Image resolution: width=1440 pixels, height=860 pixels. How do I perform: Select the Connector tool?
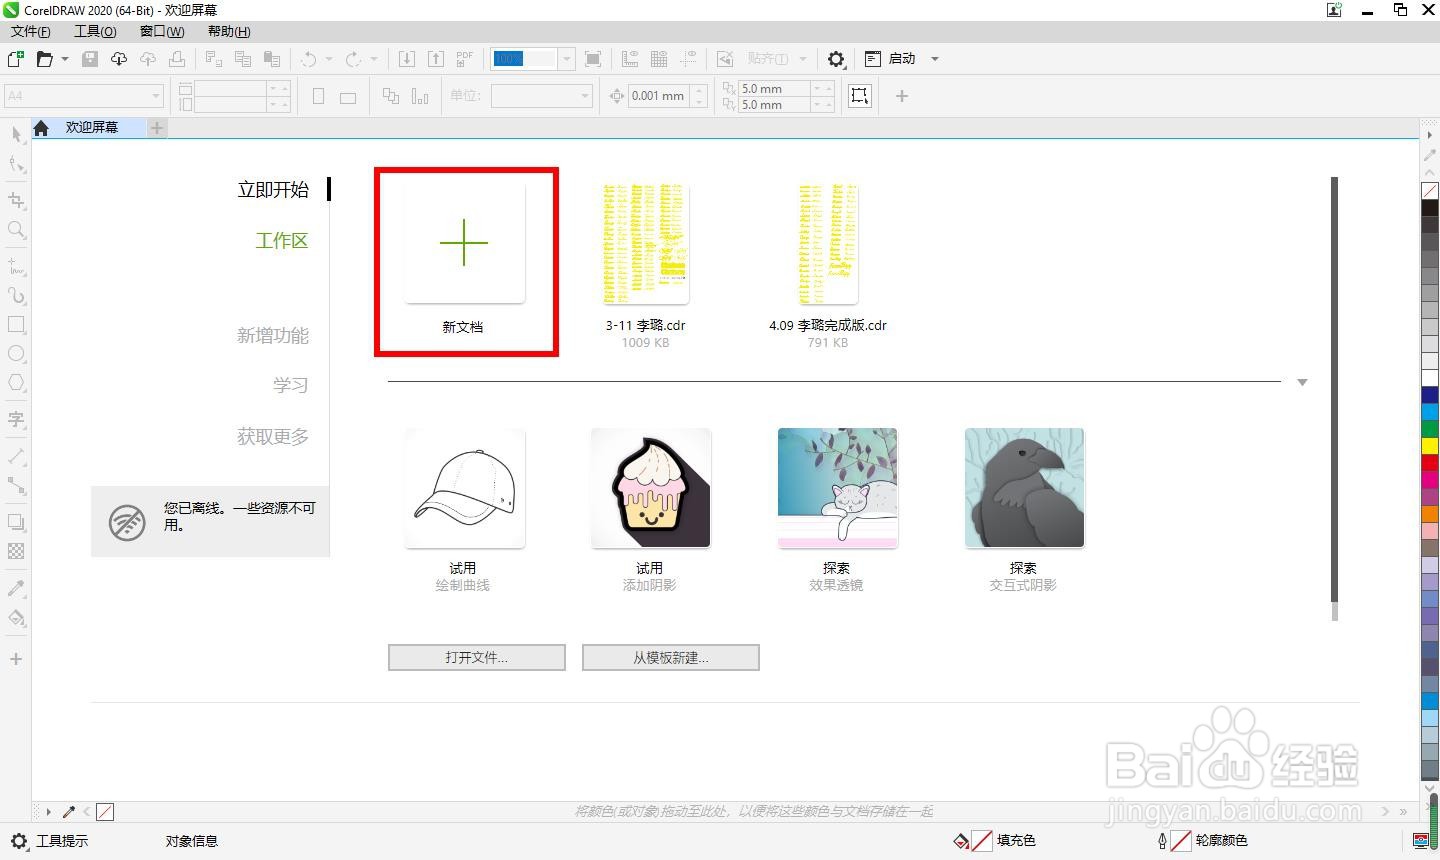tap(16, 485)
